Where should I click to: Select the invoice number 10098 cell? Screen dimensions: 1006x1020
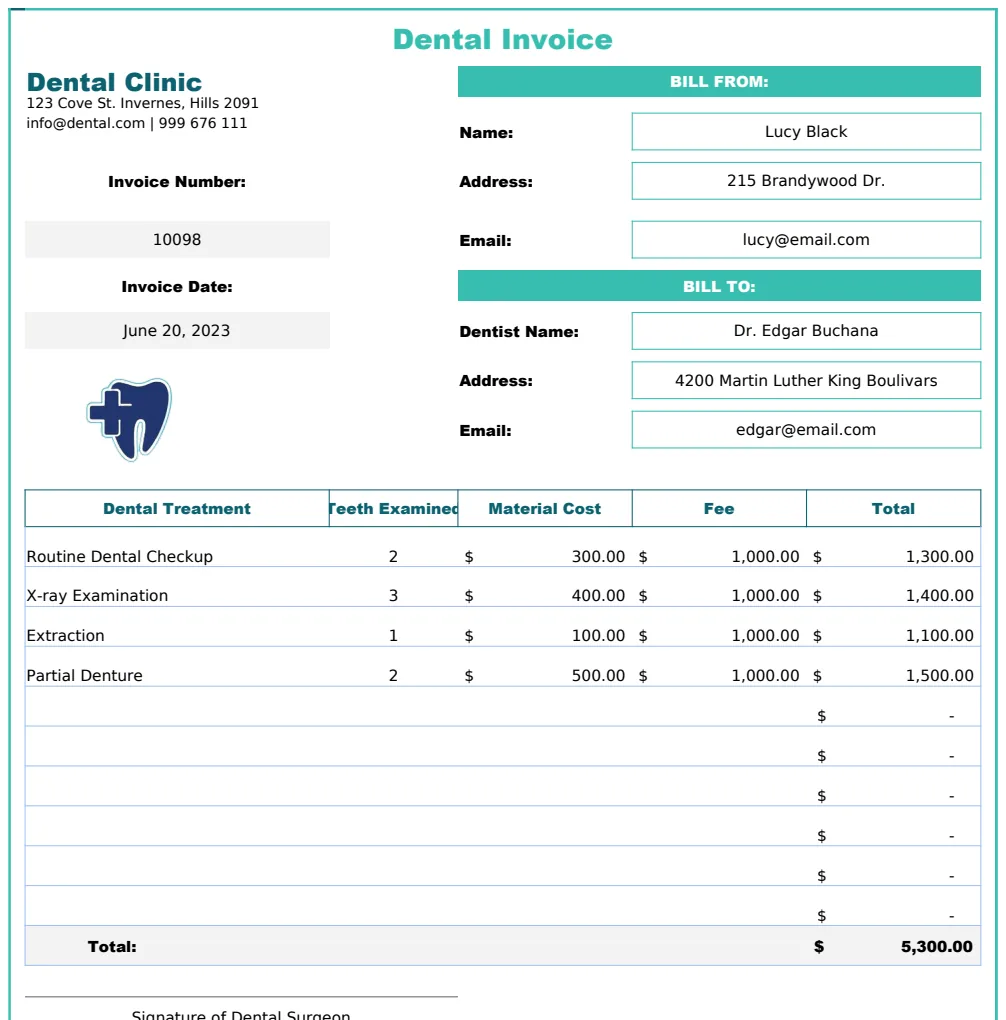(x=177, y=239)
